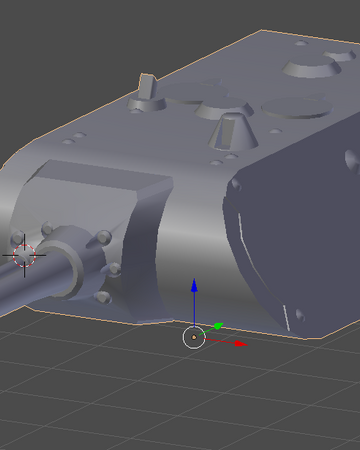
Task: Click the red X-axis manipulator arrow
Action: (x=240, y=343)
